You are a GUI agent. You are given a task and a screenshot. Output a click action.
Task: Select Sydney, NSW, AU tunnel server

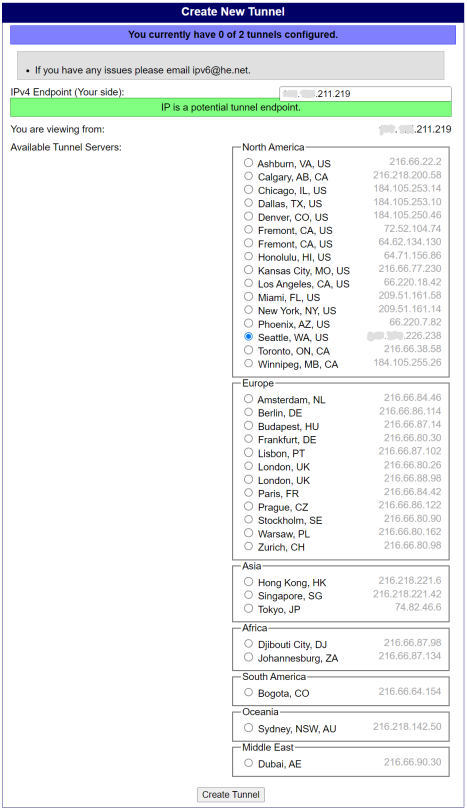tap(249, 728)
